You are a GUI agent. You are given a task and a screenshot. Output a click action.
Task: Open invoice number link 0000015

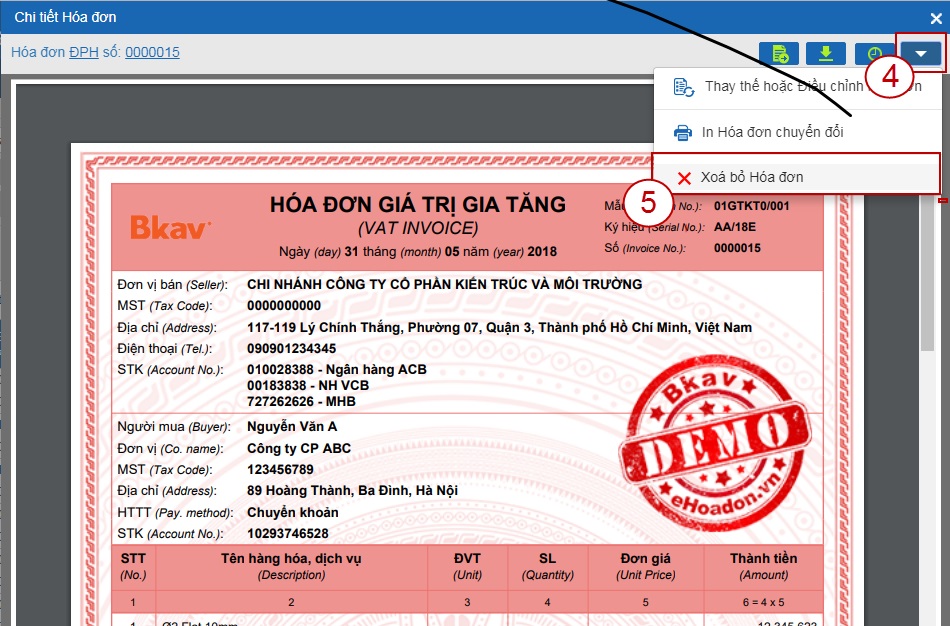point(152,52)
